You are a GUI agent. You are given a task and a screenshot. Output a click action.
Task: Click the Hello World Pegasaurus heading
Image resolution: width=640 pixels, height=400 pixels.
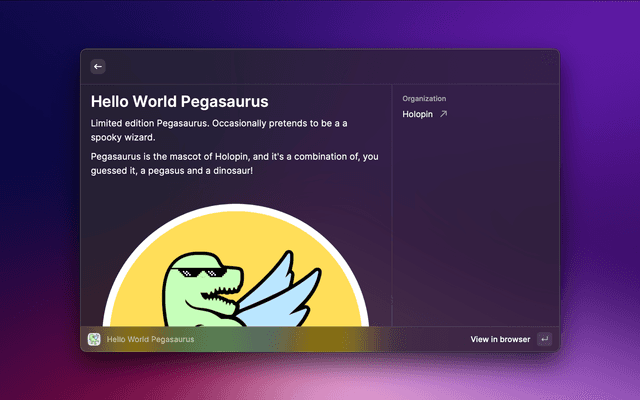(x=179, y=101)
